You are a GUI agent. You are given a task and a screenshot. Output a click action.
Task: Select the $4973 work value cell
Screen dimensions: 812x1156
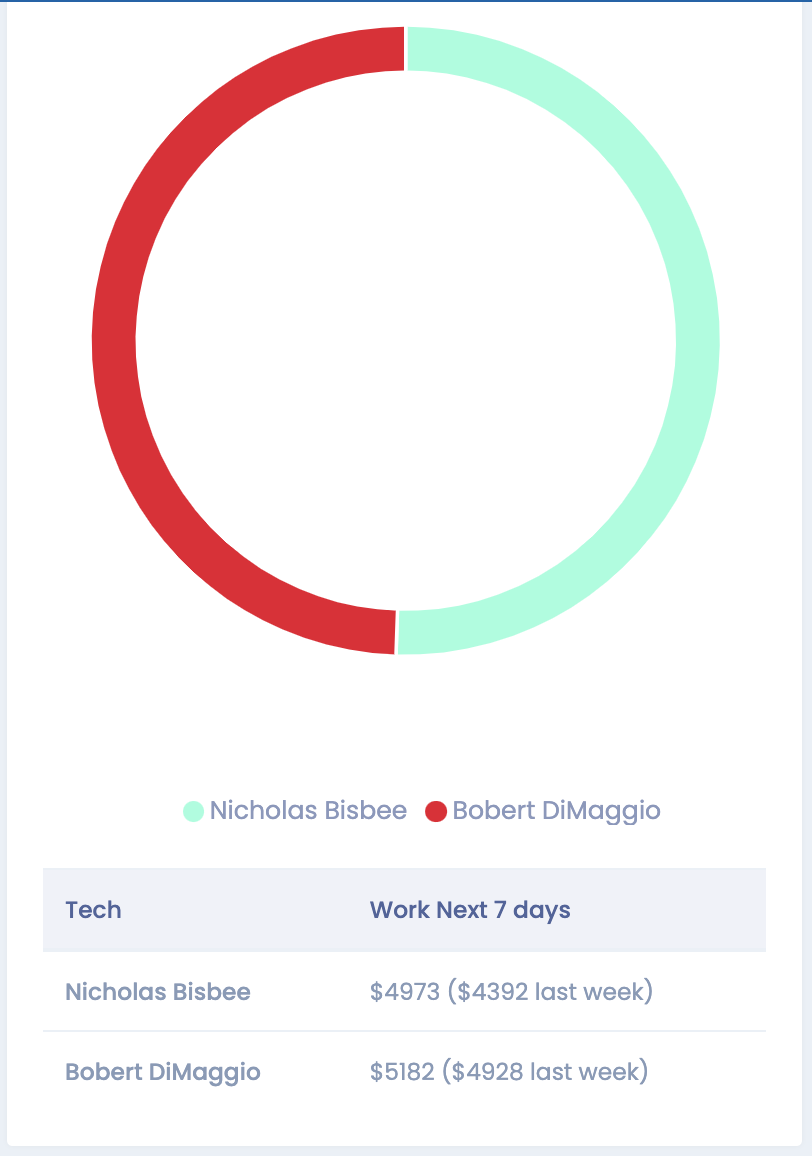point(511,992)
